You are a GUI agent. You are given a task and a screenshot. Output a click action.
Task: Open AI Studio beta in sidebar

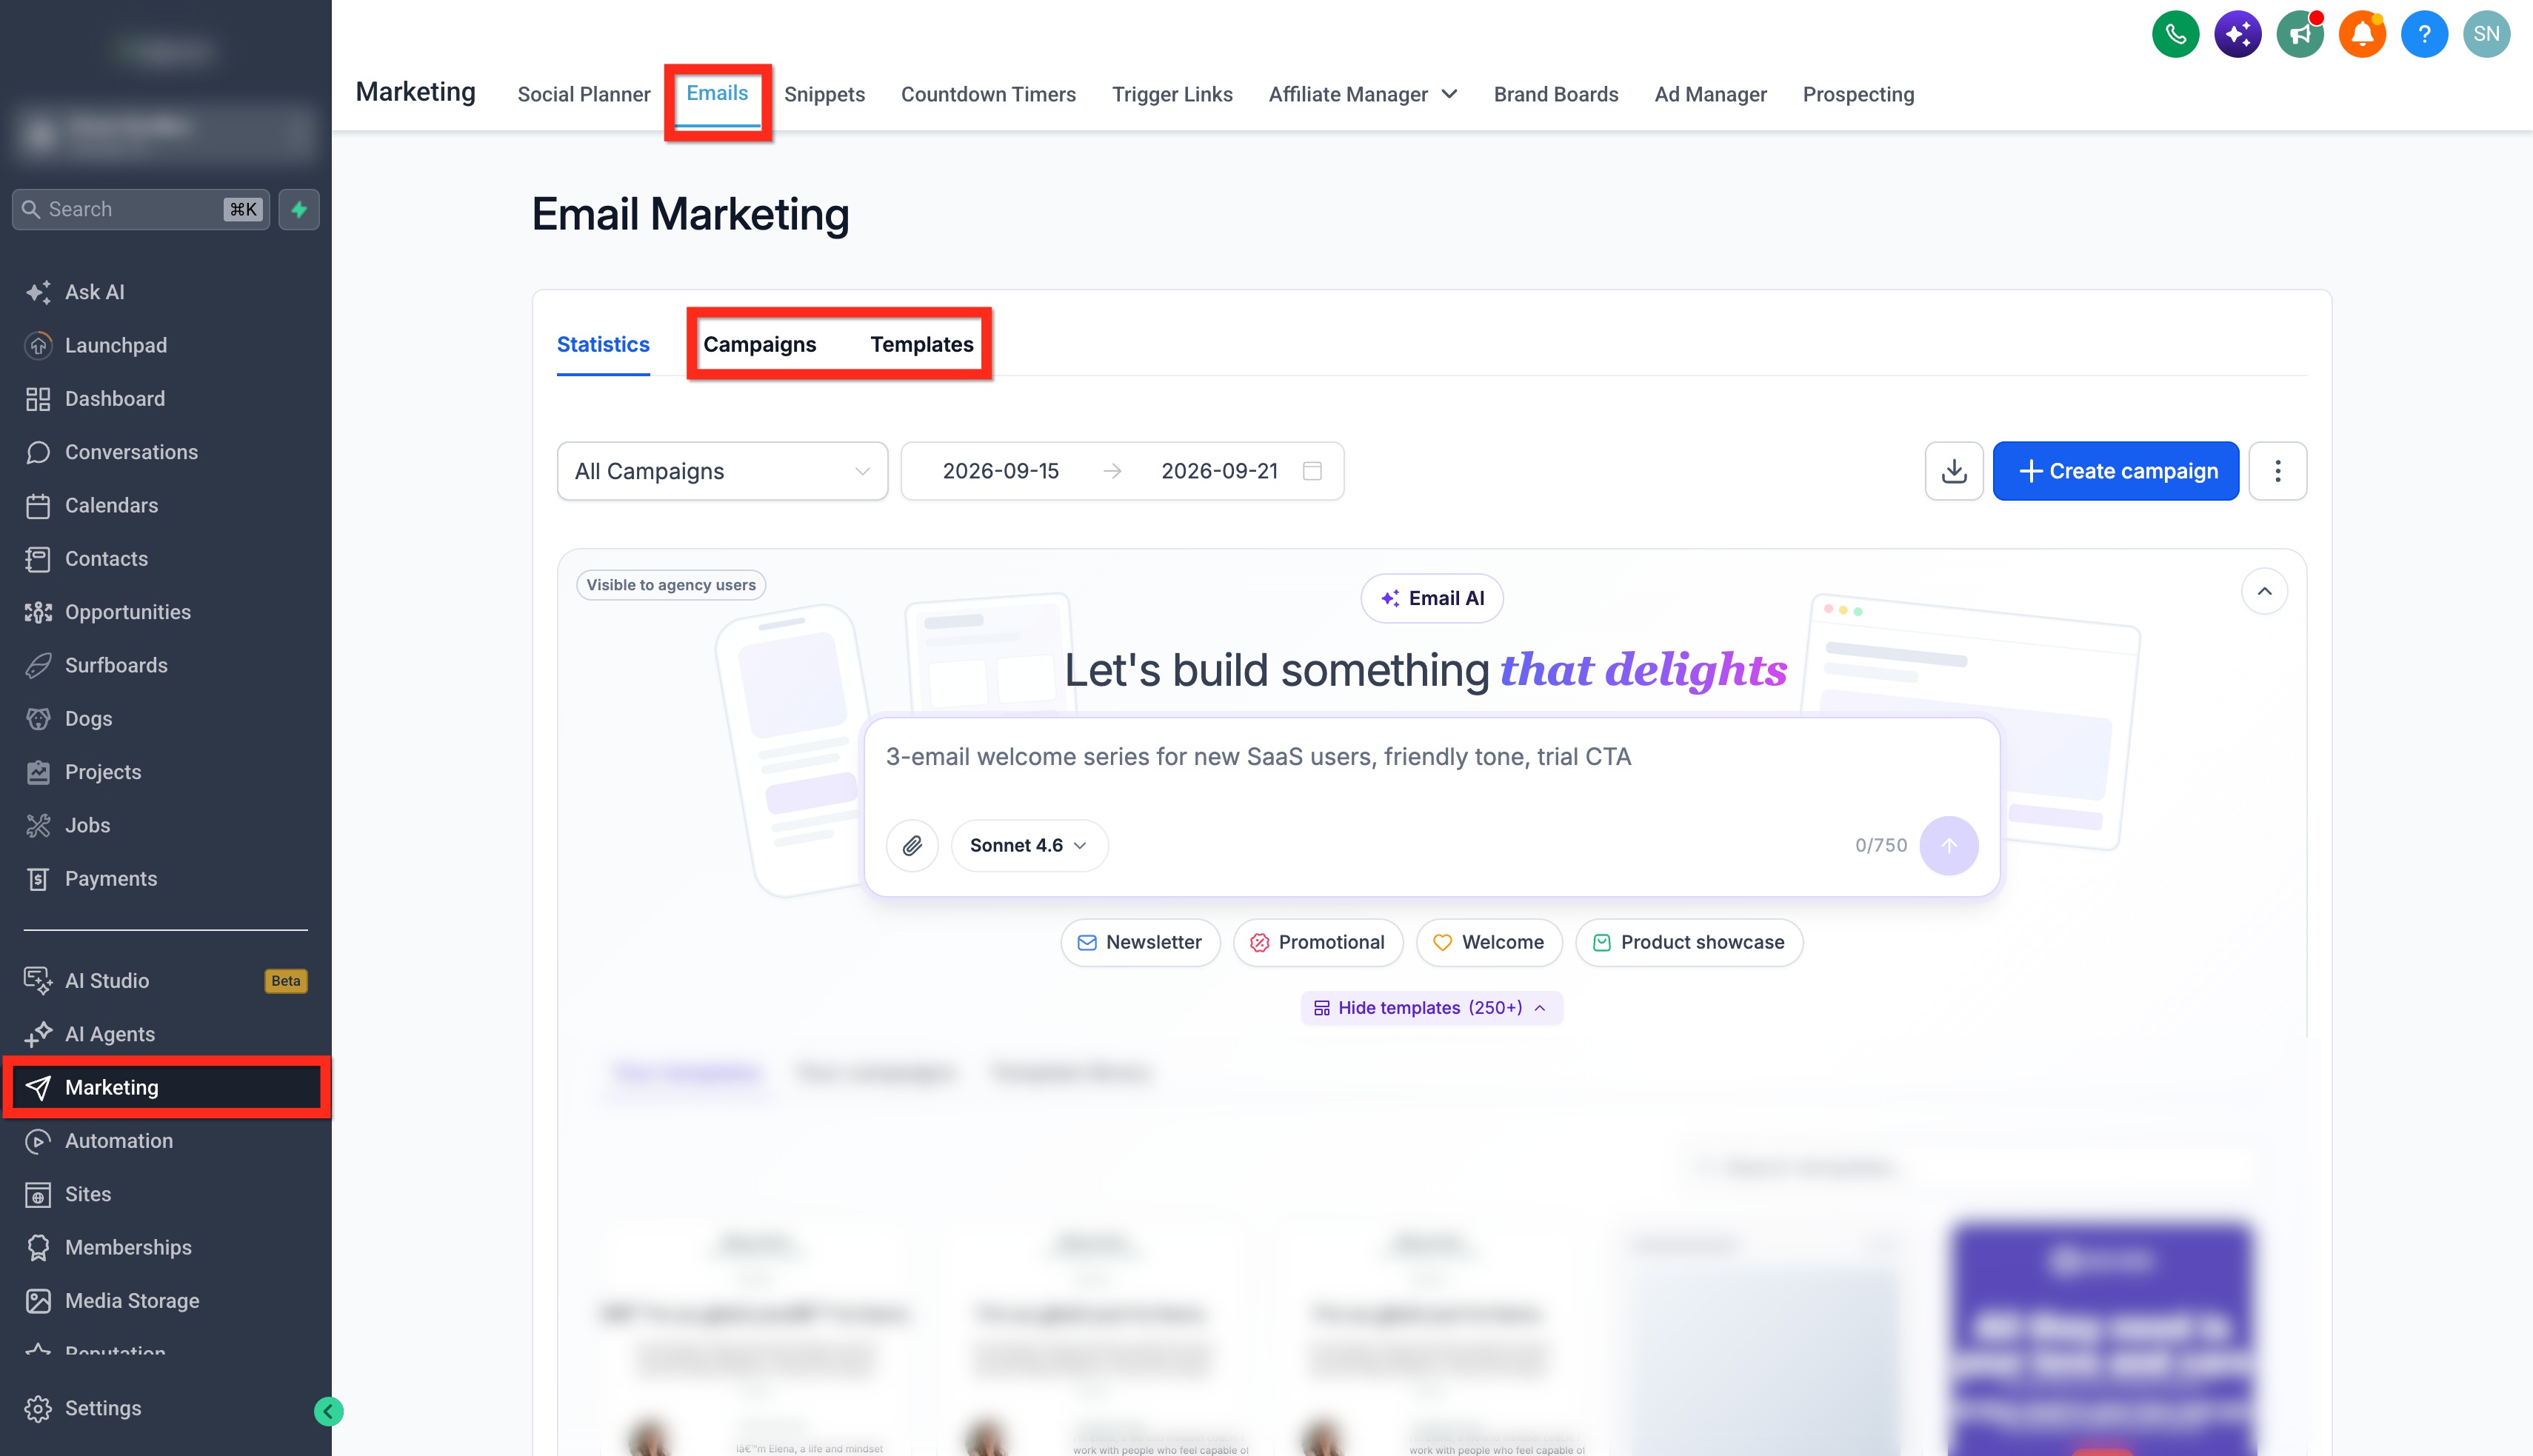pos(165,981)
